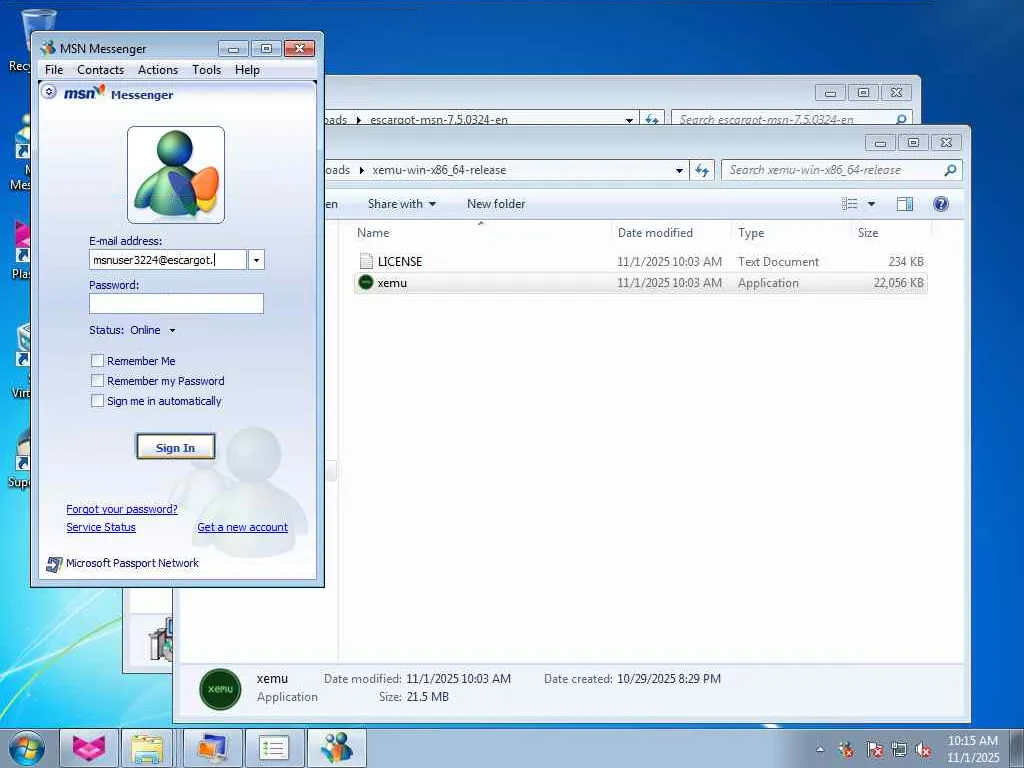
Task: Open the Actions menu
Action: pyautogui.click(x=157, y=70)
